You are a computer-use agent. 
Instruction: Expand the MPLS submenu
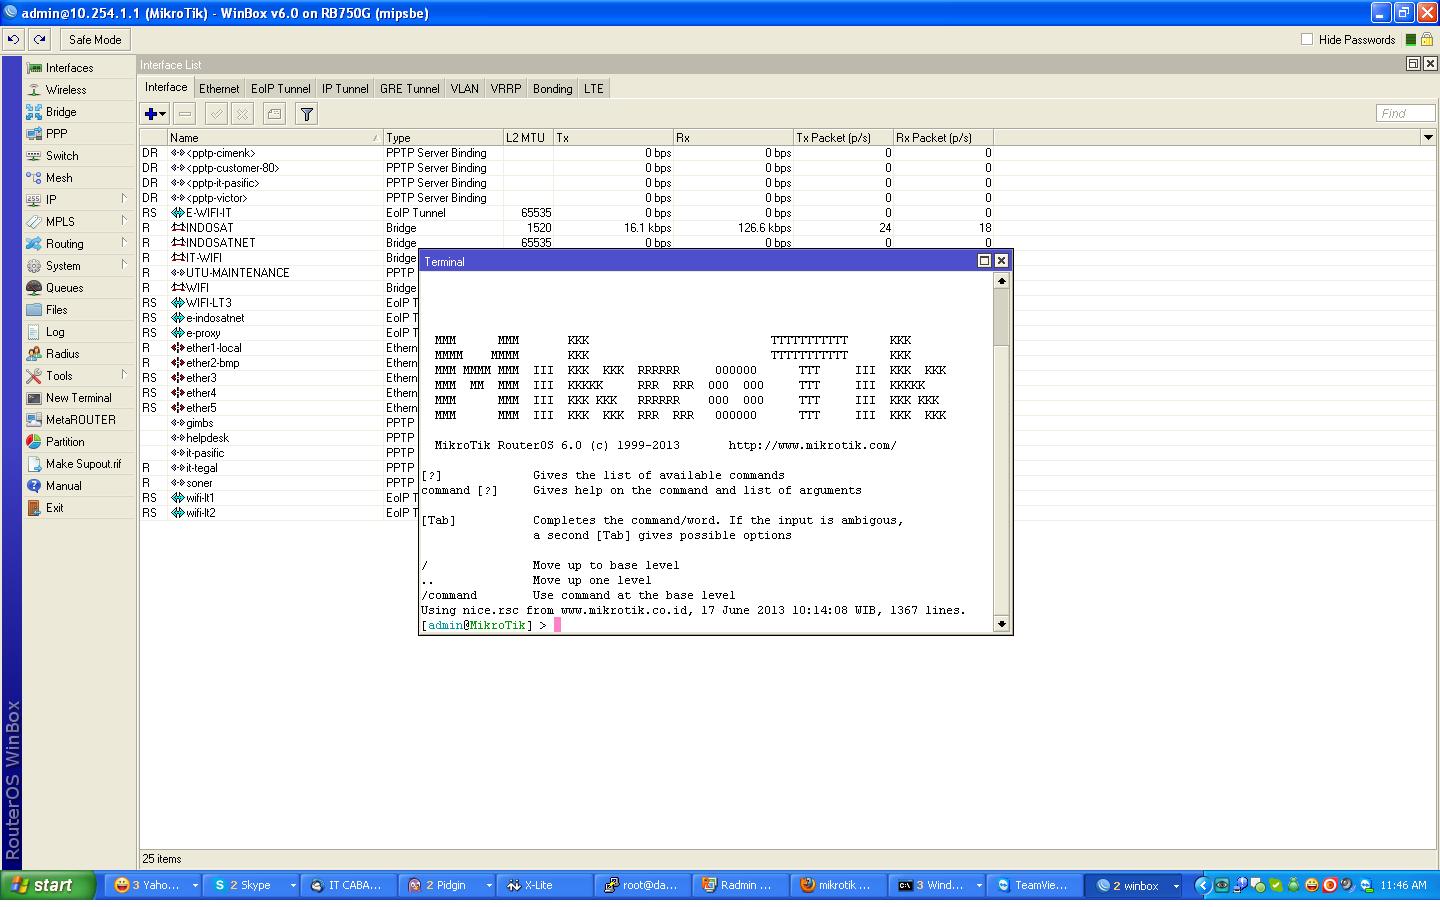point(80,222)
